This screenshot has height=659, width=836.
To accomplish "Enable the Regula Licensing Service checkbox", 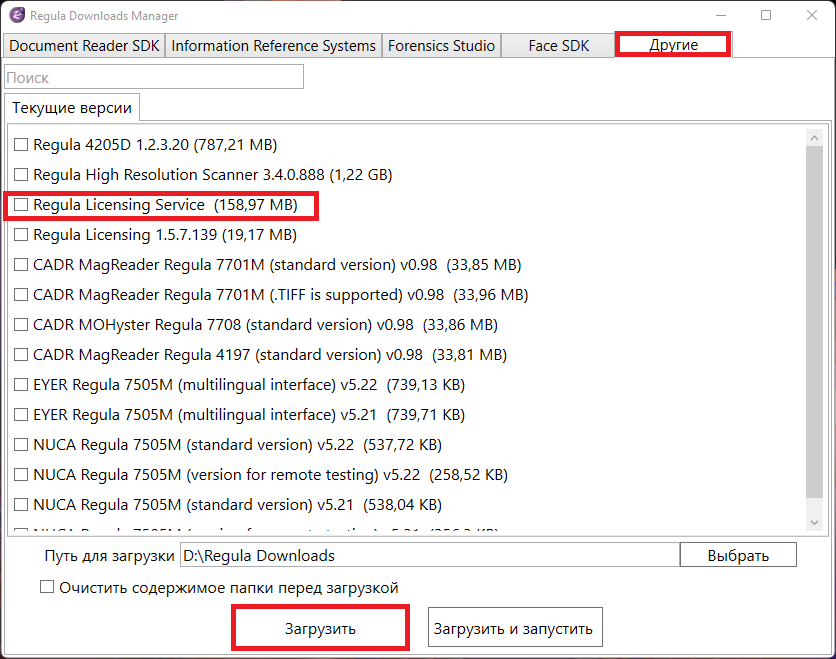I will point(21,205).
